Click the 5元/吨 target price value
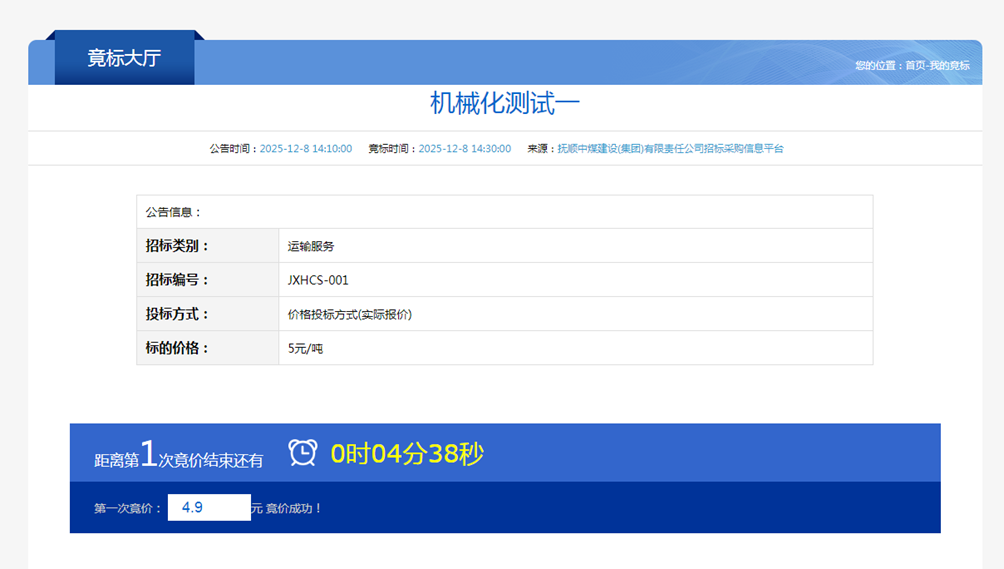1004x569 pixels. tap(305, 348)
